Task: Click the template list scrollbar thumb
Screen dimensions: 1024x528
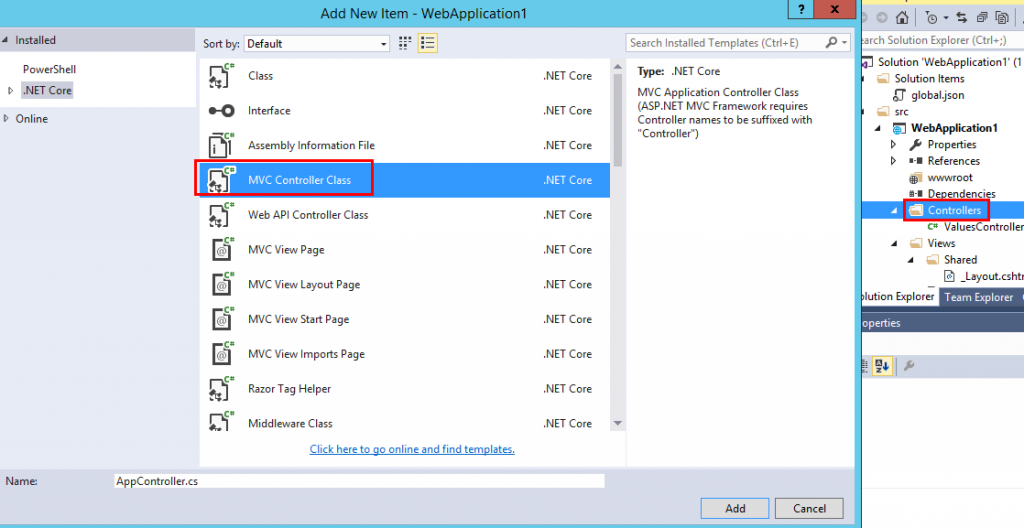Action: pos(617,120)
